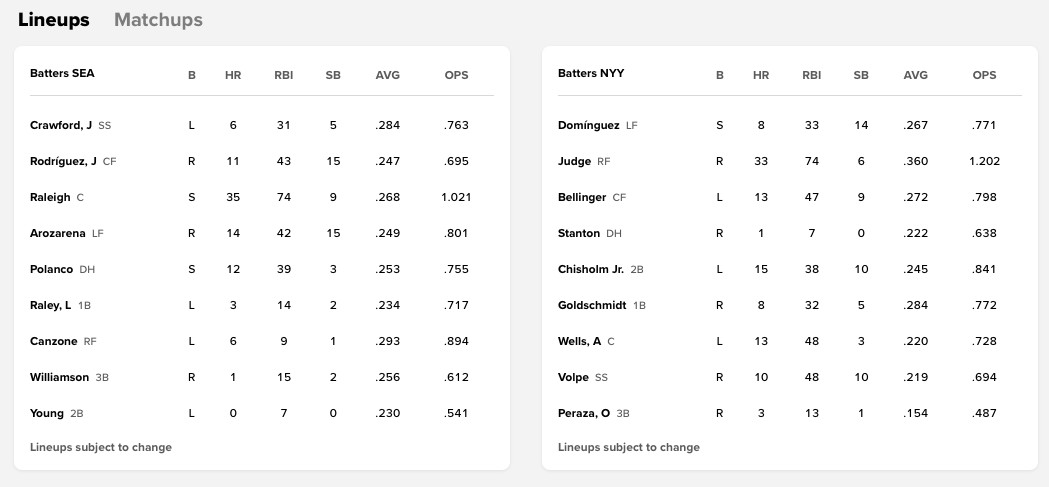Open Polanco's player page
Image resolution: width=1049 pixels, height=487 pixels.
[51, 269]
